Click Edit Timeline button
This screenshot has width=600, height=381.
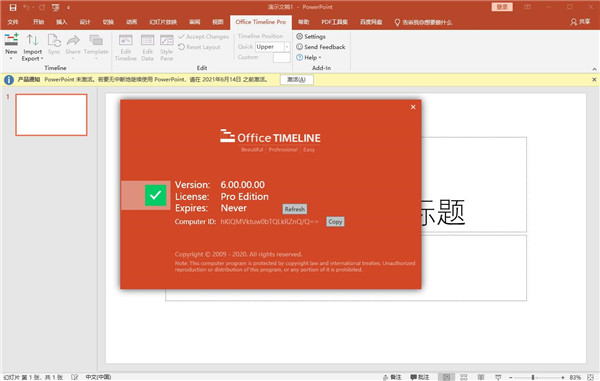point(126,47)
